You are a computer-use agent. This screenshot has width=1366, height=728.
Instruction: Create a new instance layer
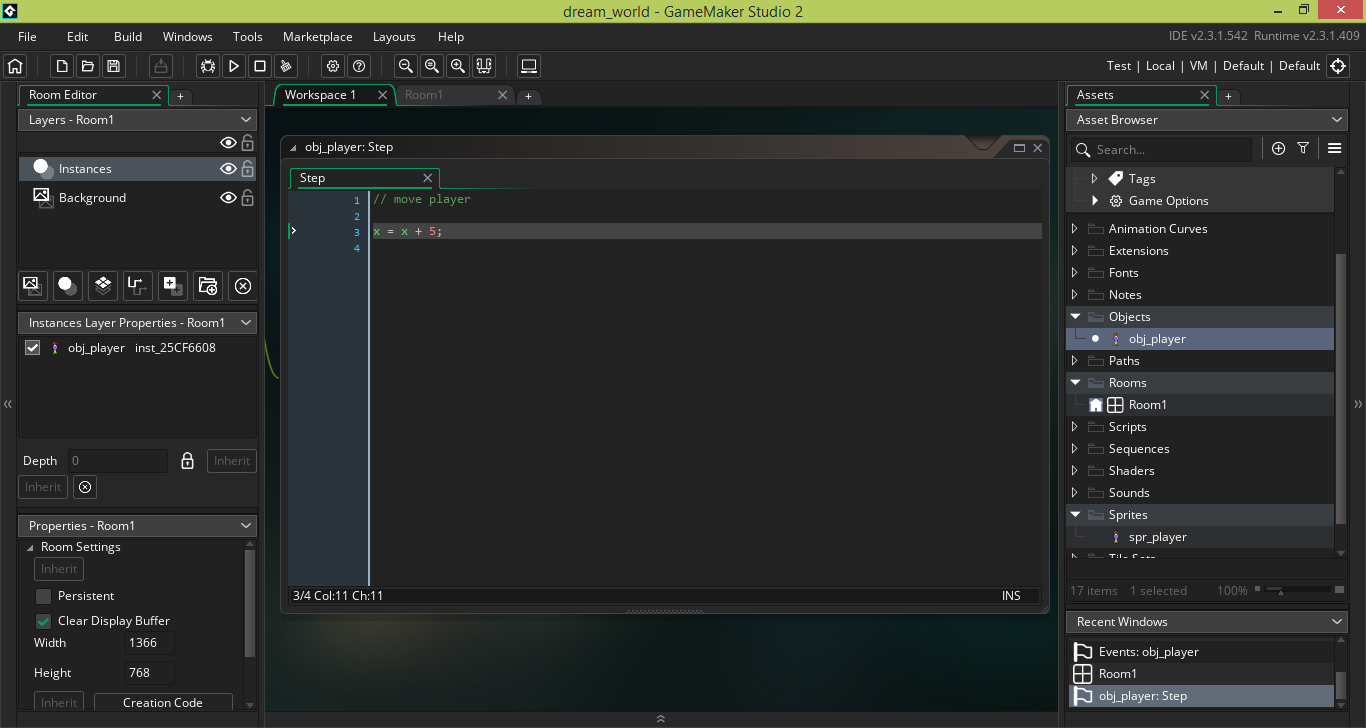tap(68, 285)
